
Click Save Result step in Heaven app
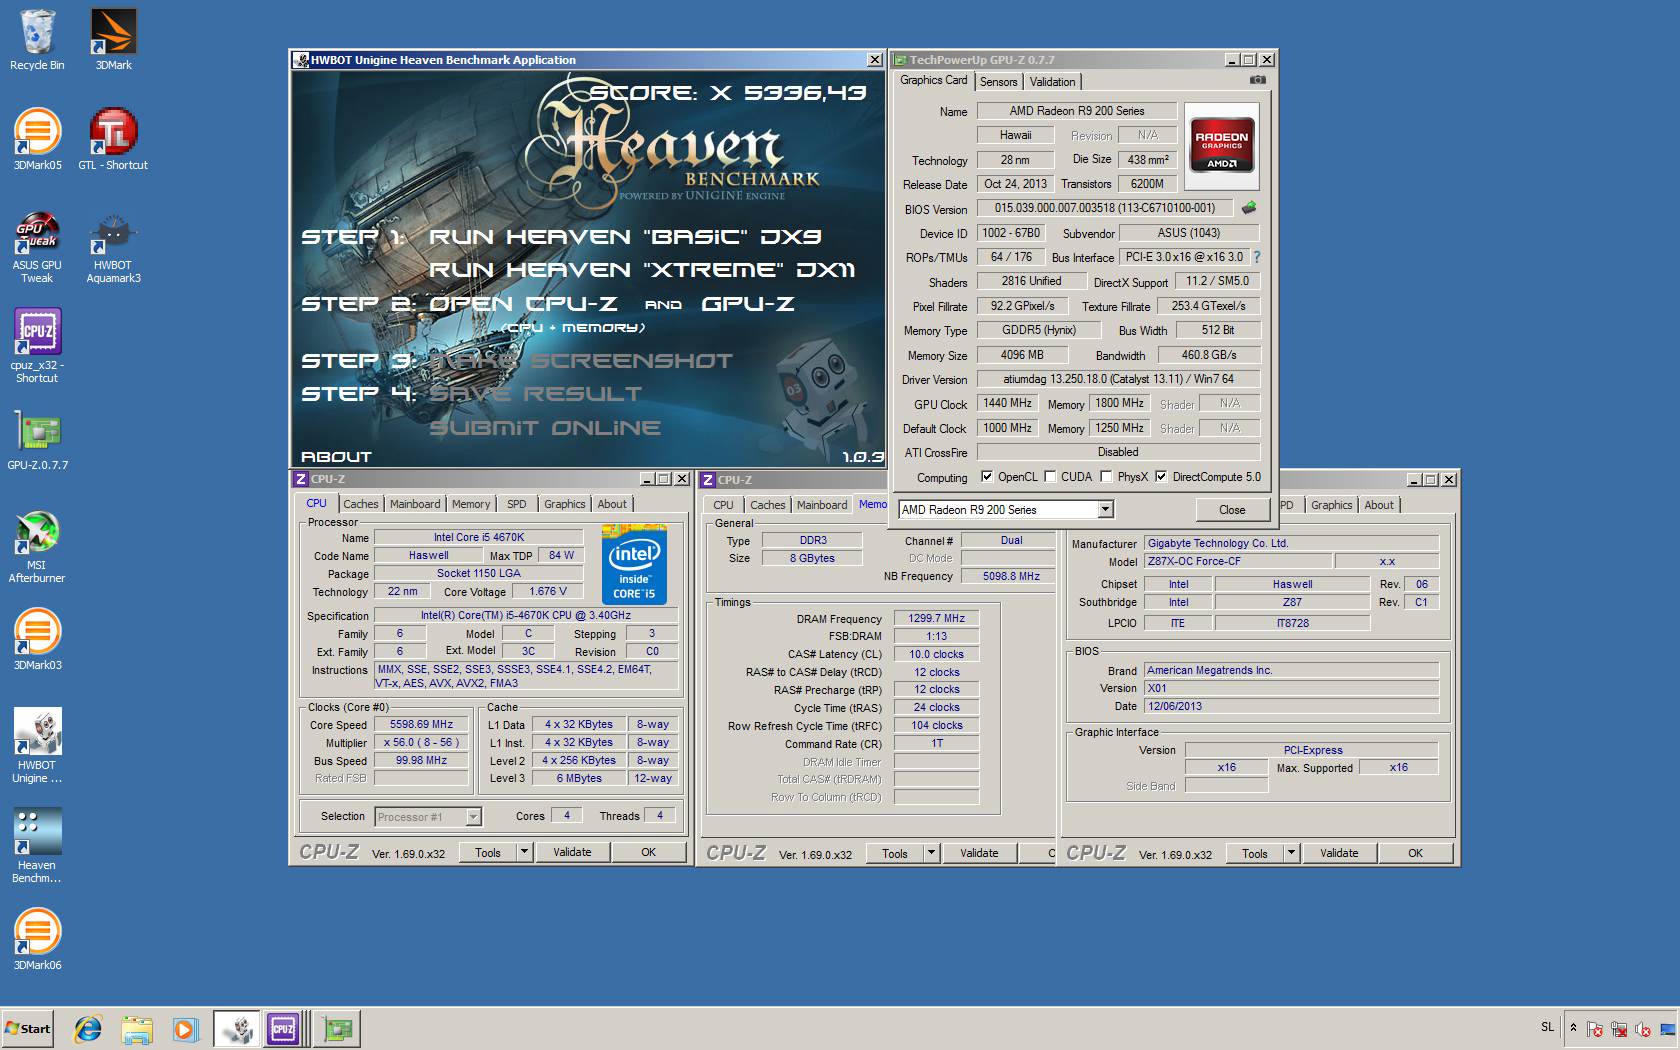coord(536,394)
